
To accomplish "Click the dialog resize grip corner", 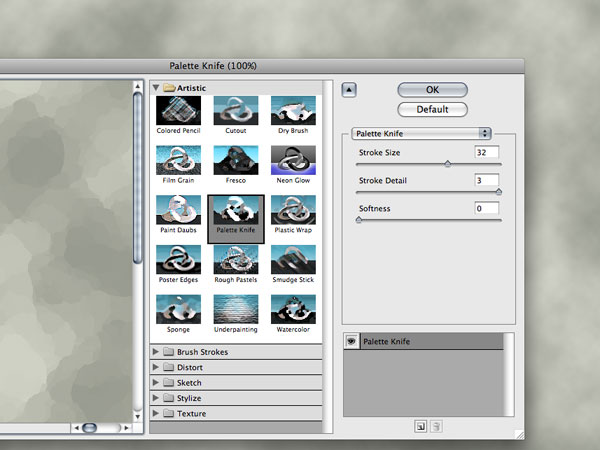I will click(x=519, y=435).
